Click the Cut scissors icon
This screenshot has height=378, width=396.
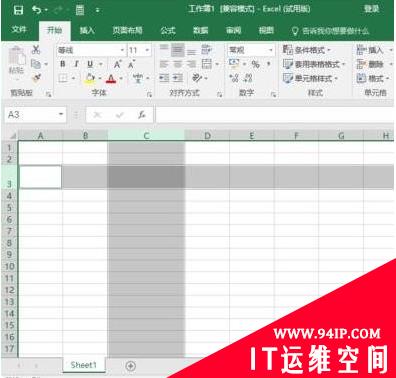pyautogui.click(x=36, y=50)
